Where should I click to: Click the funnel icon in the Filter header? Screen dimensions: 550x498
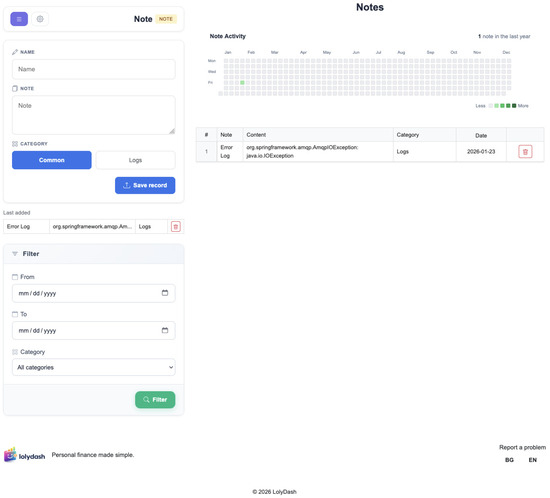[15, 254]
